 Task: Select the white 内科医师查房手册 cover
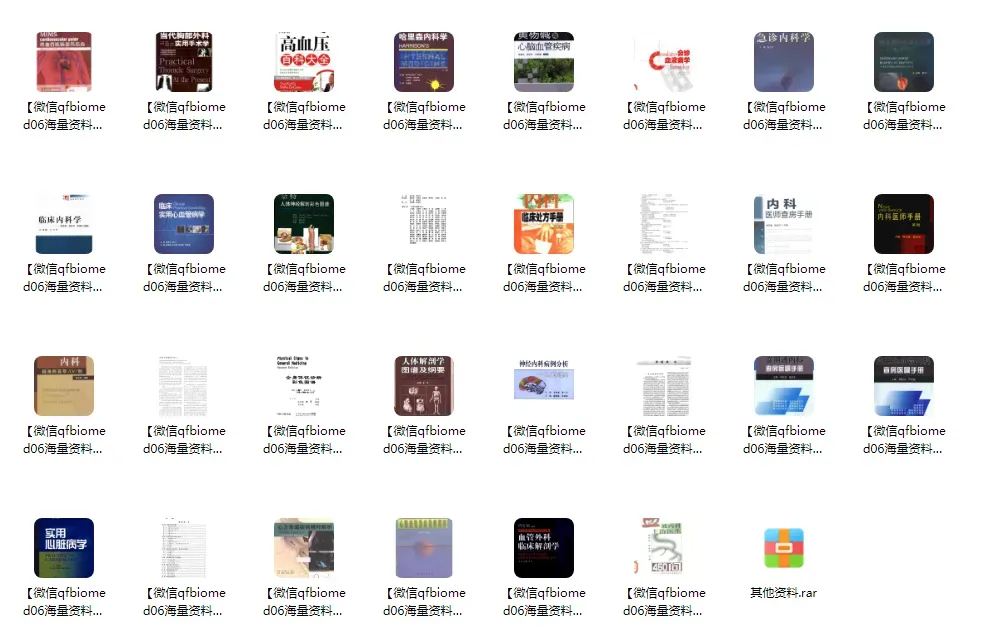784,224
